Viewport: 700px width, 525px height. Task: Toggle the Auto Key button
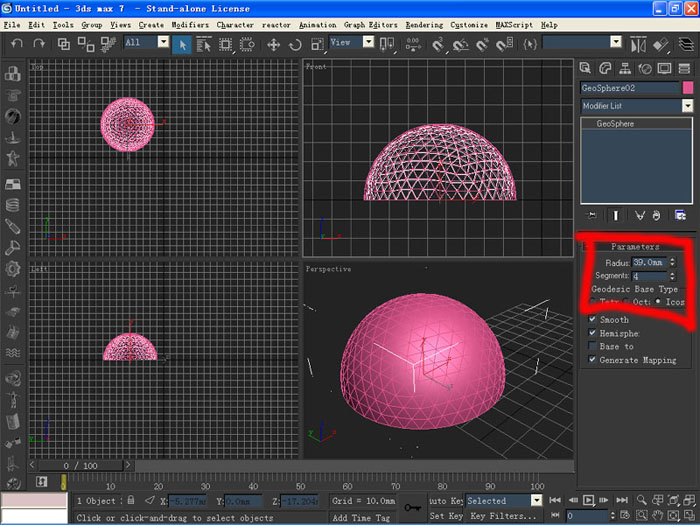446,500
